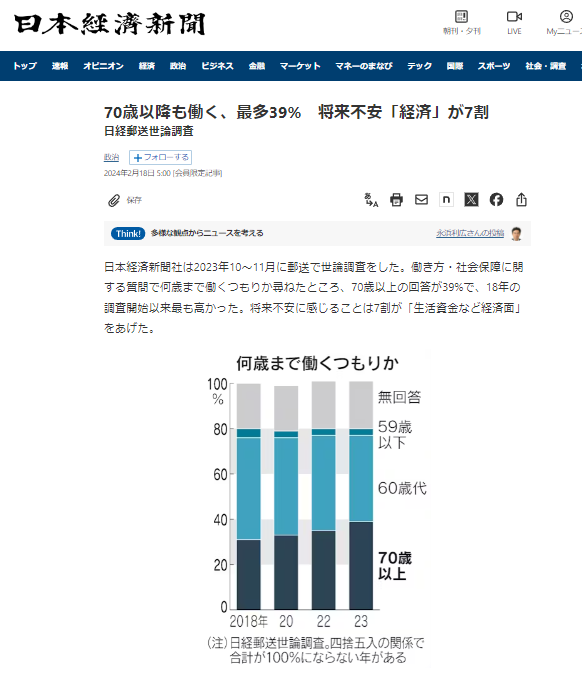Screen dimensions: 582x673
Task: Share the article on note icon
Action: (x=446, y=200)
